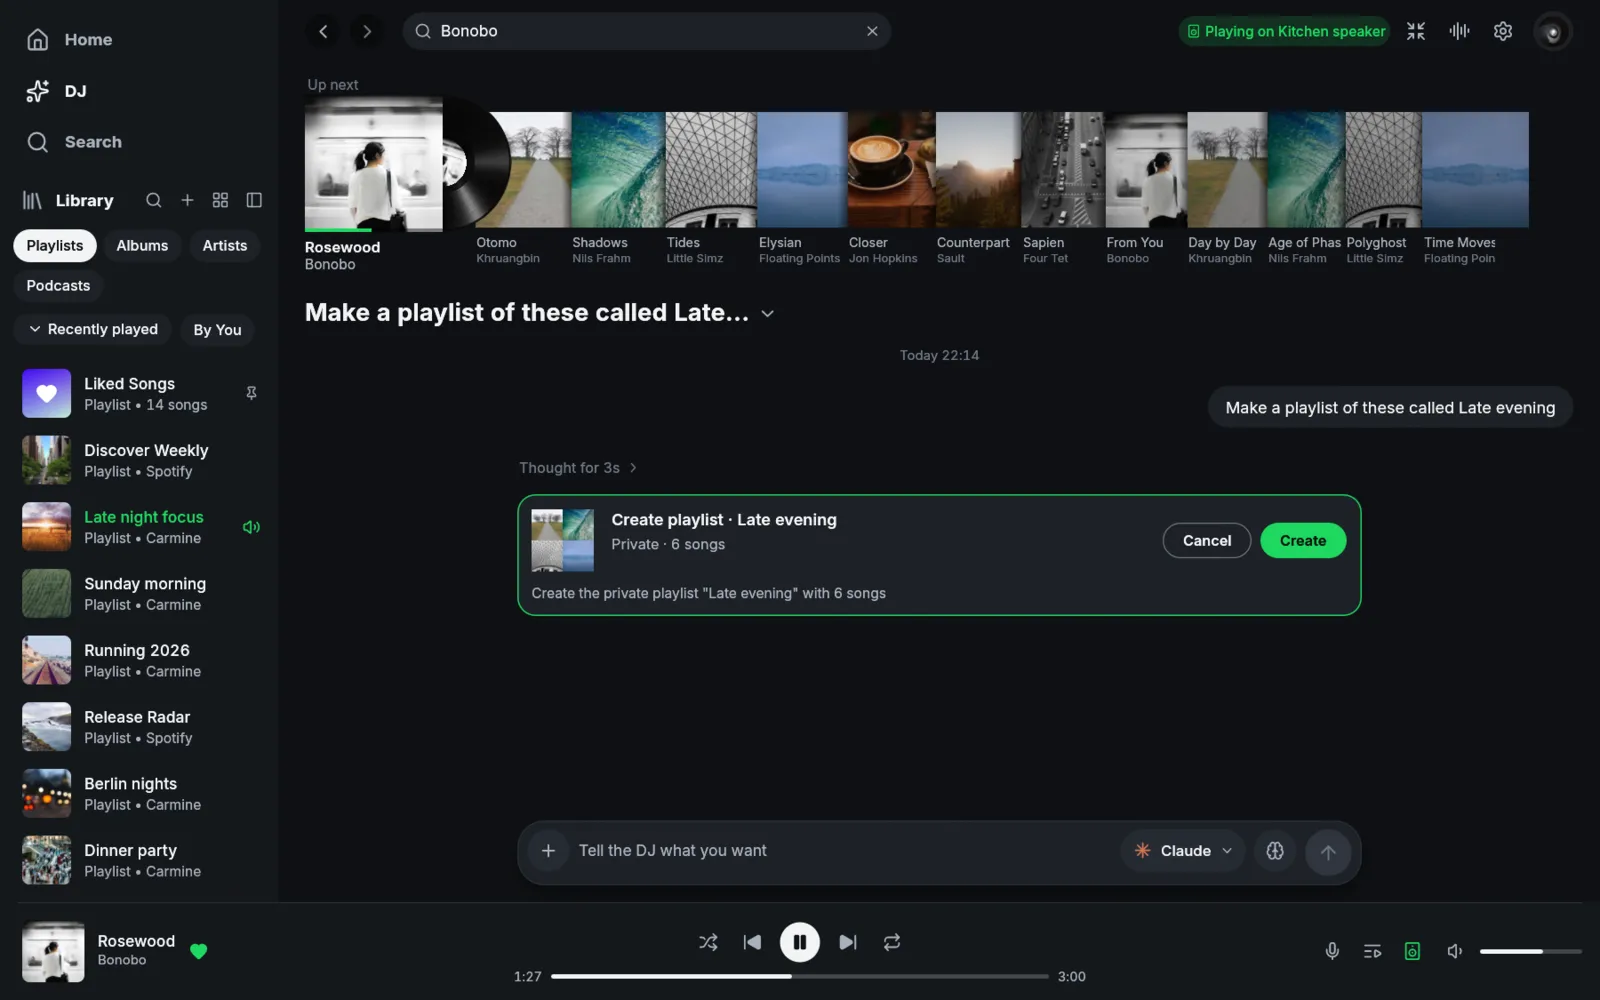This screenshot has width=1600, height=1000.
Task: Exit the expanded view with the collapse icon
Action: tap(1416, 31)
